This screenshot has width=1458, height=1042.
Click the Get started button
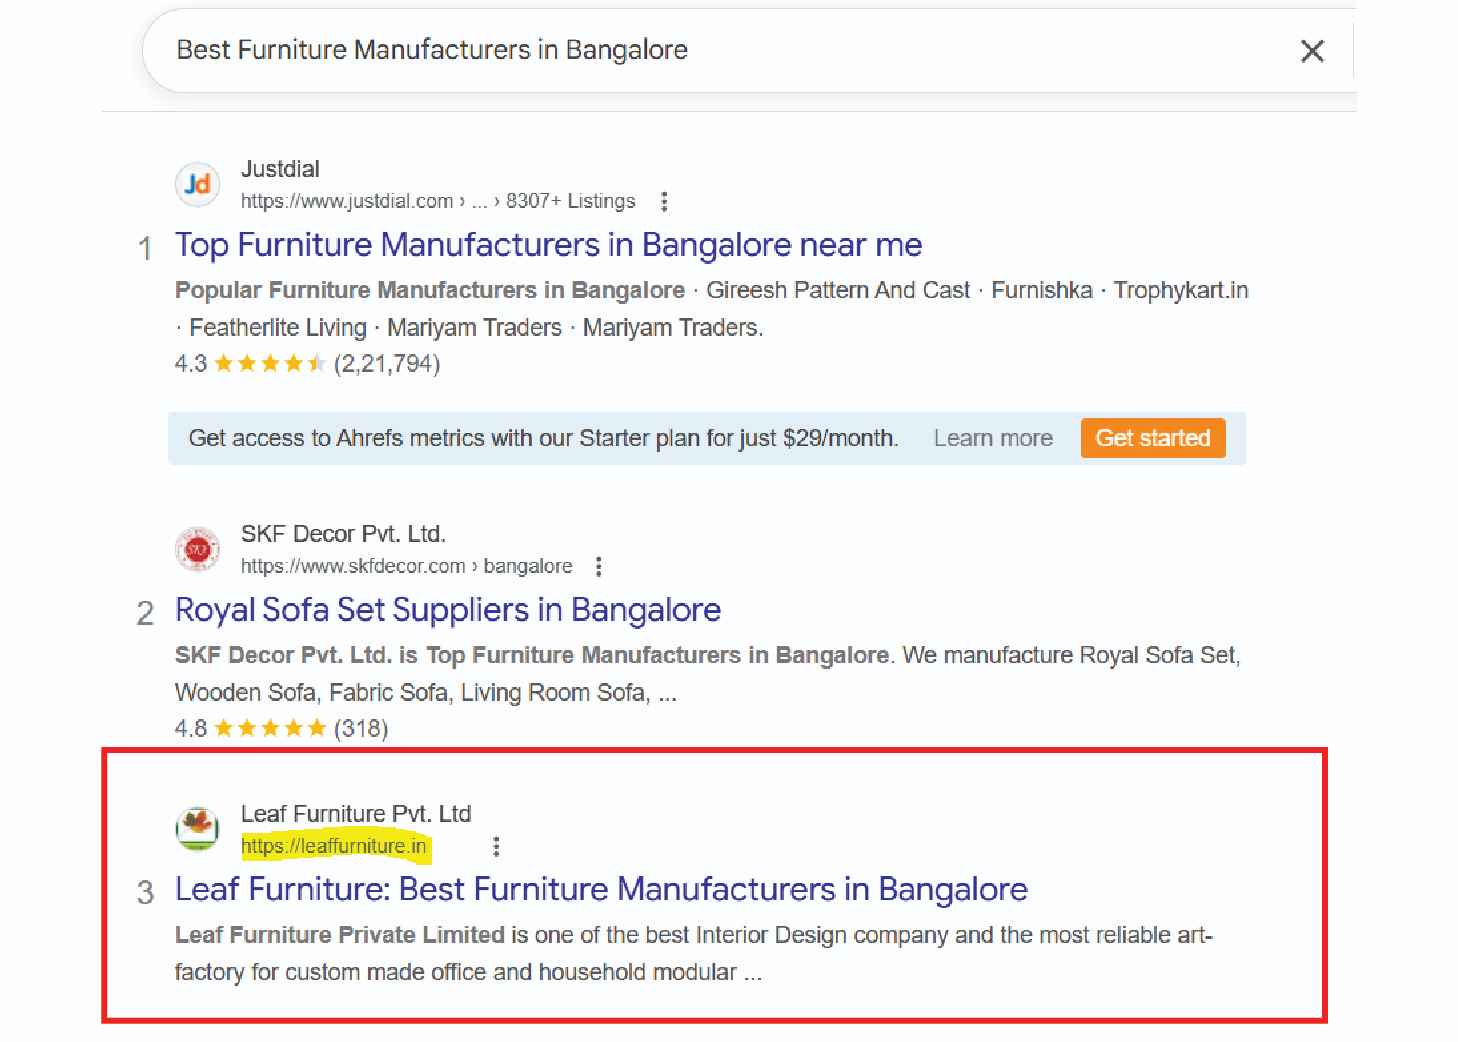click(1152, 438)
